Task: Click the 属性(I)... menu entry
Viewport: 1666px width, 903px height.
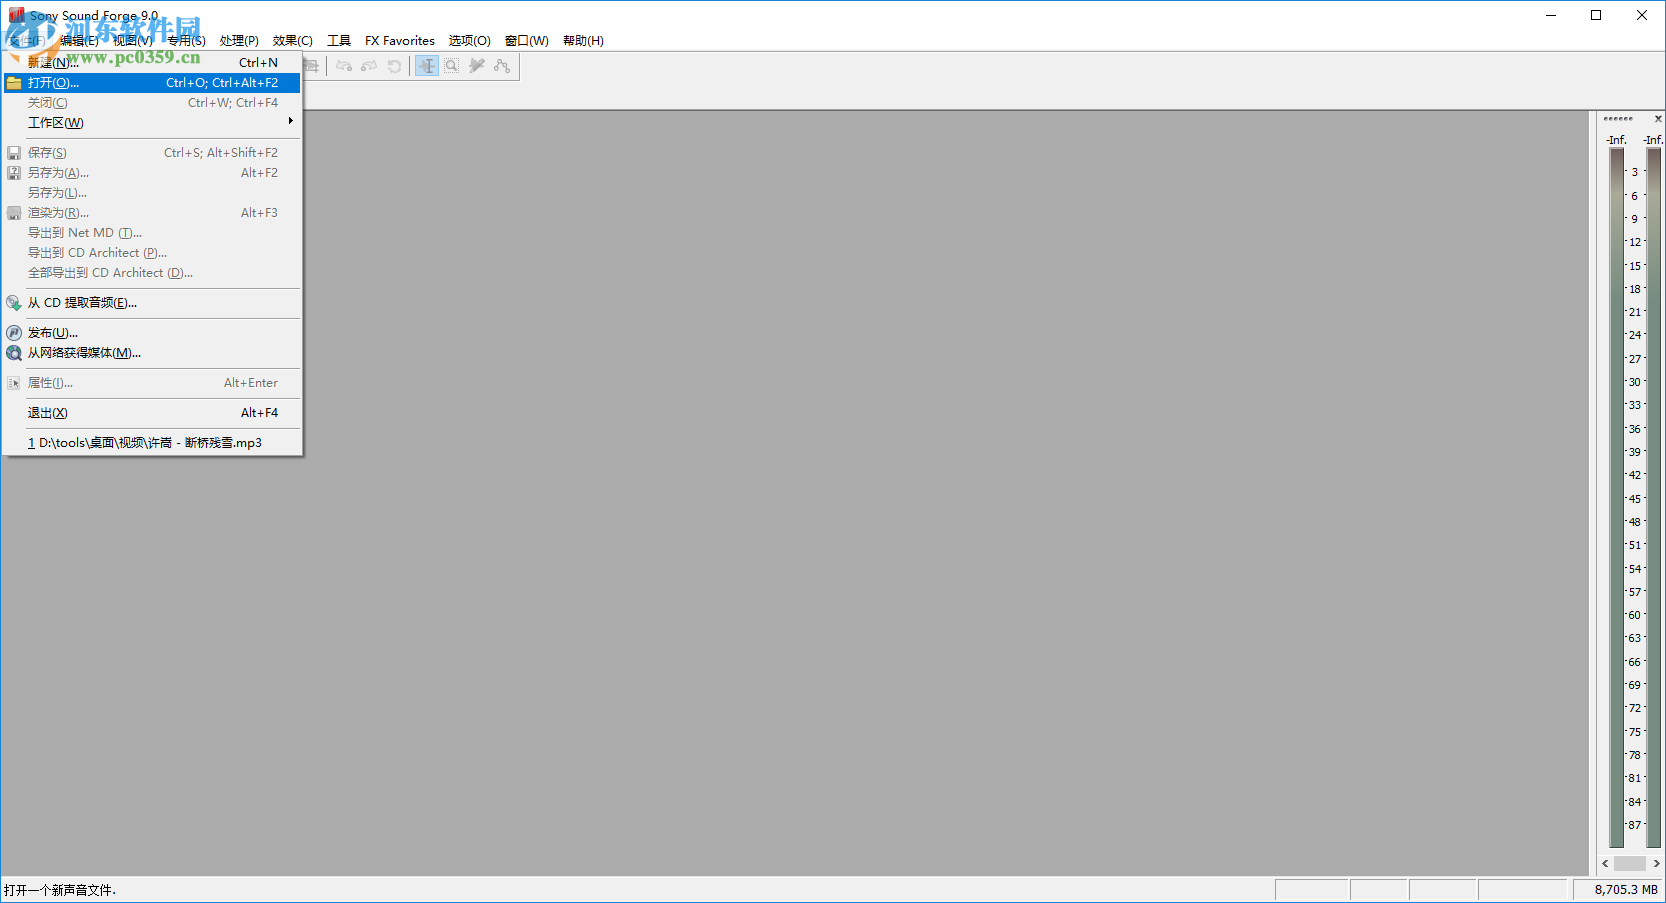Action: click(x=152, y=383)
